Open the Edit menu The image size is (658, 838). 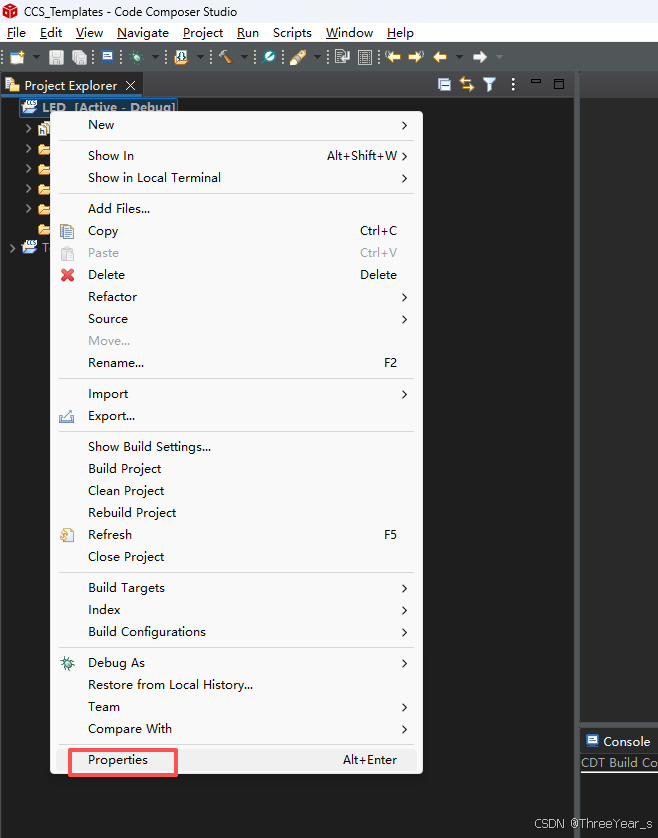[x=51, y=33]
